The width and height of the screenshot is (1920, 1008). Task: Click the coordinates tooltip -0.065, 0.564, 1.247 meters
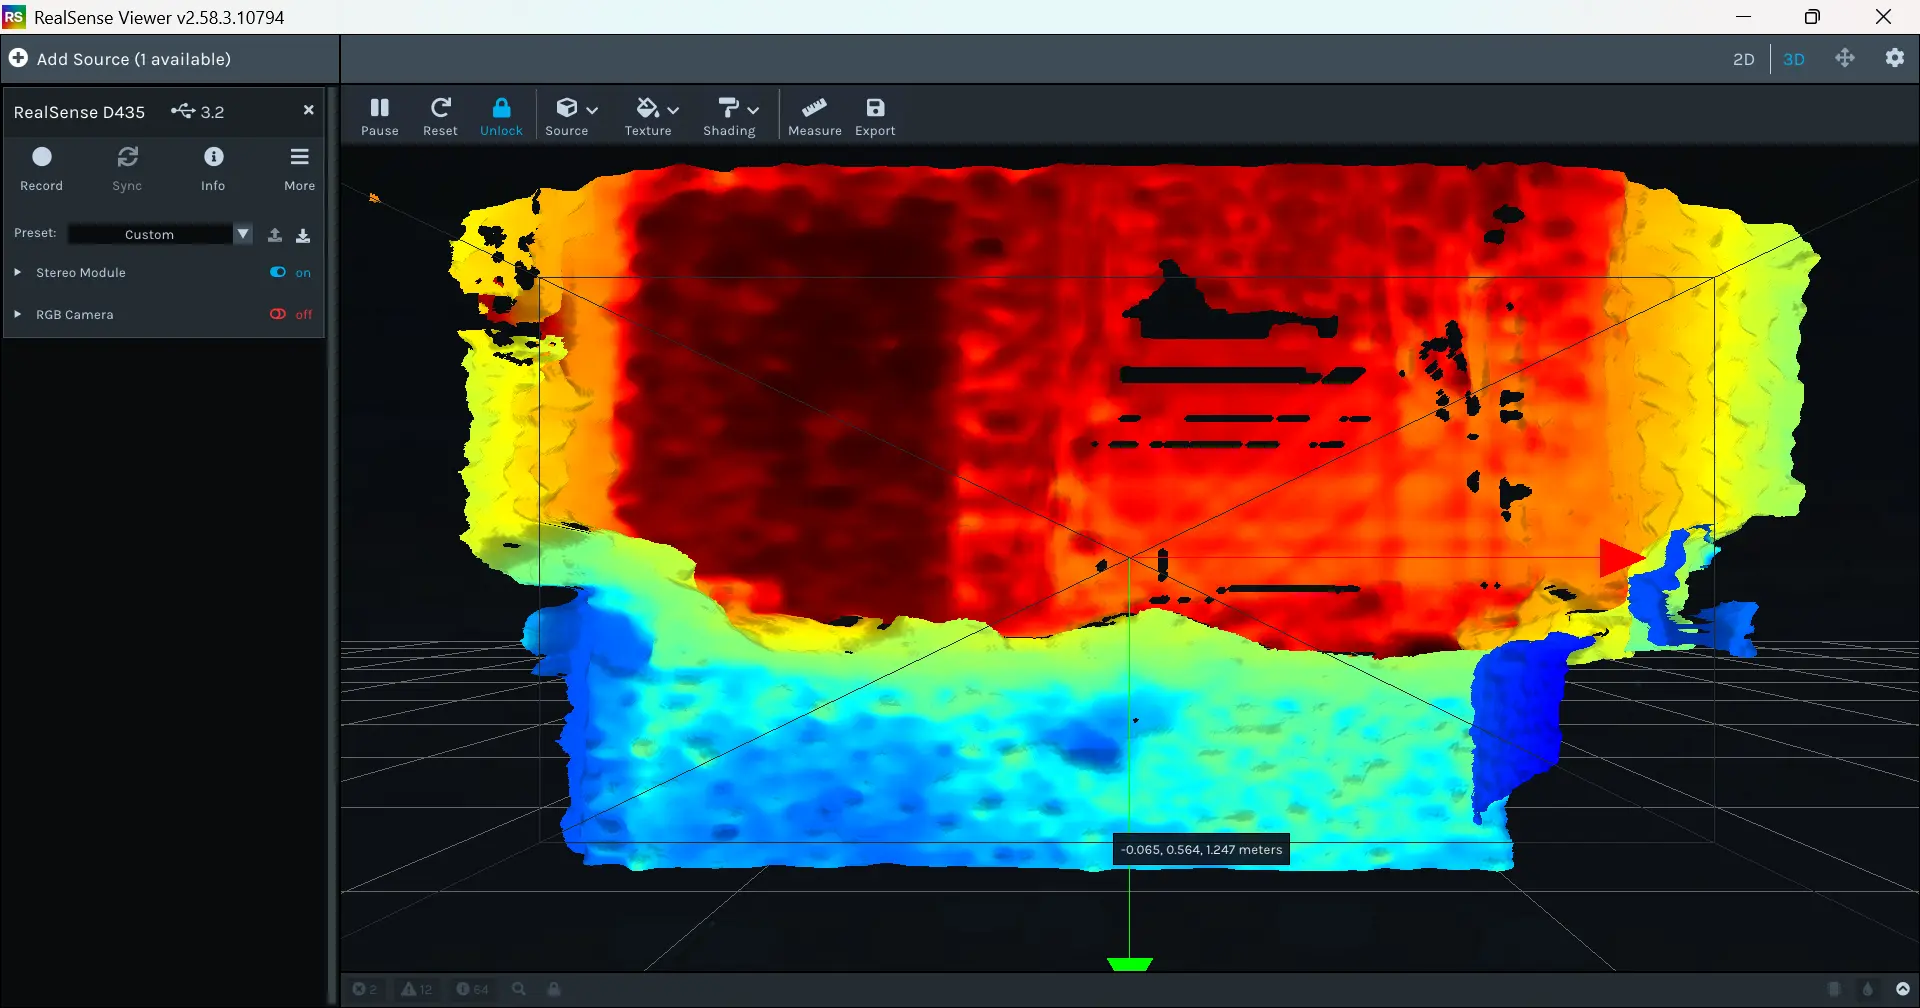click(x=1201, y=849)
